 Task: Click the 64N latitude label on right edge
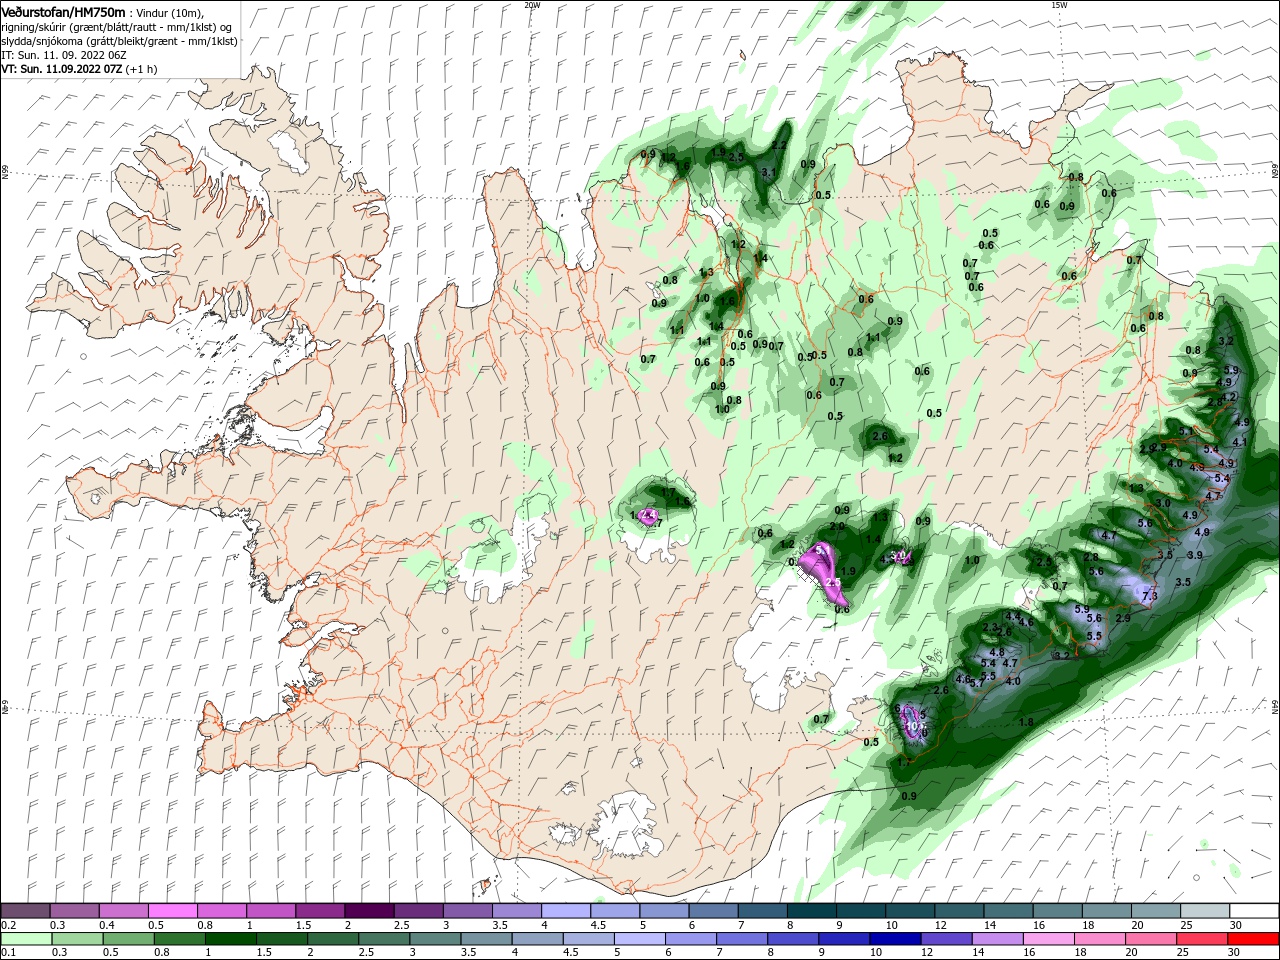(1275, 707)
